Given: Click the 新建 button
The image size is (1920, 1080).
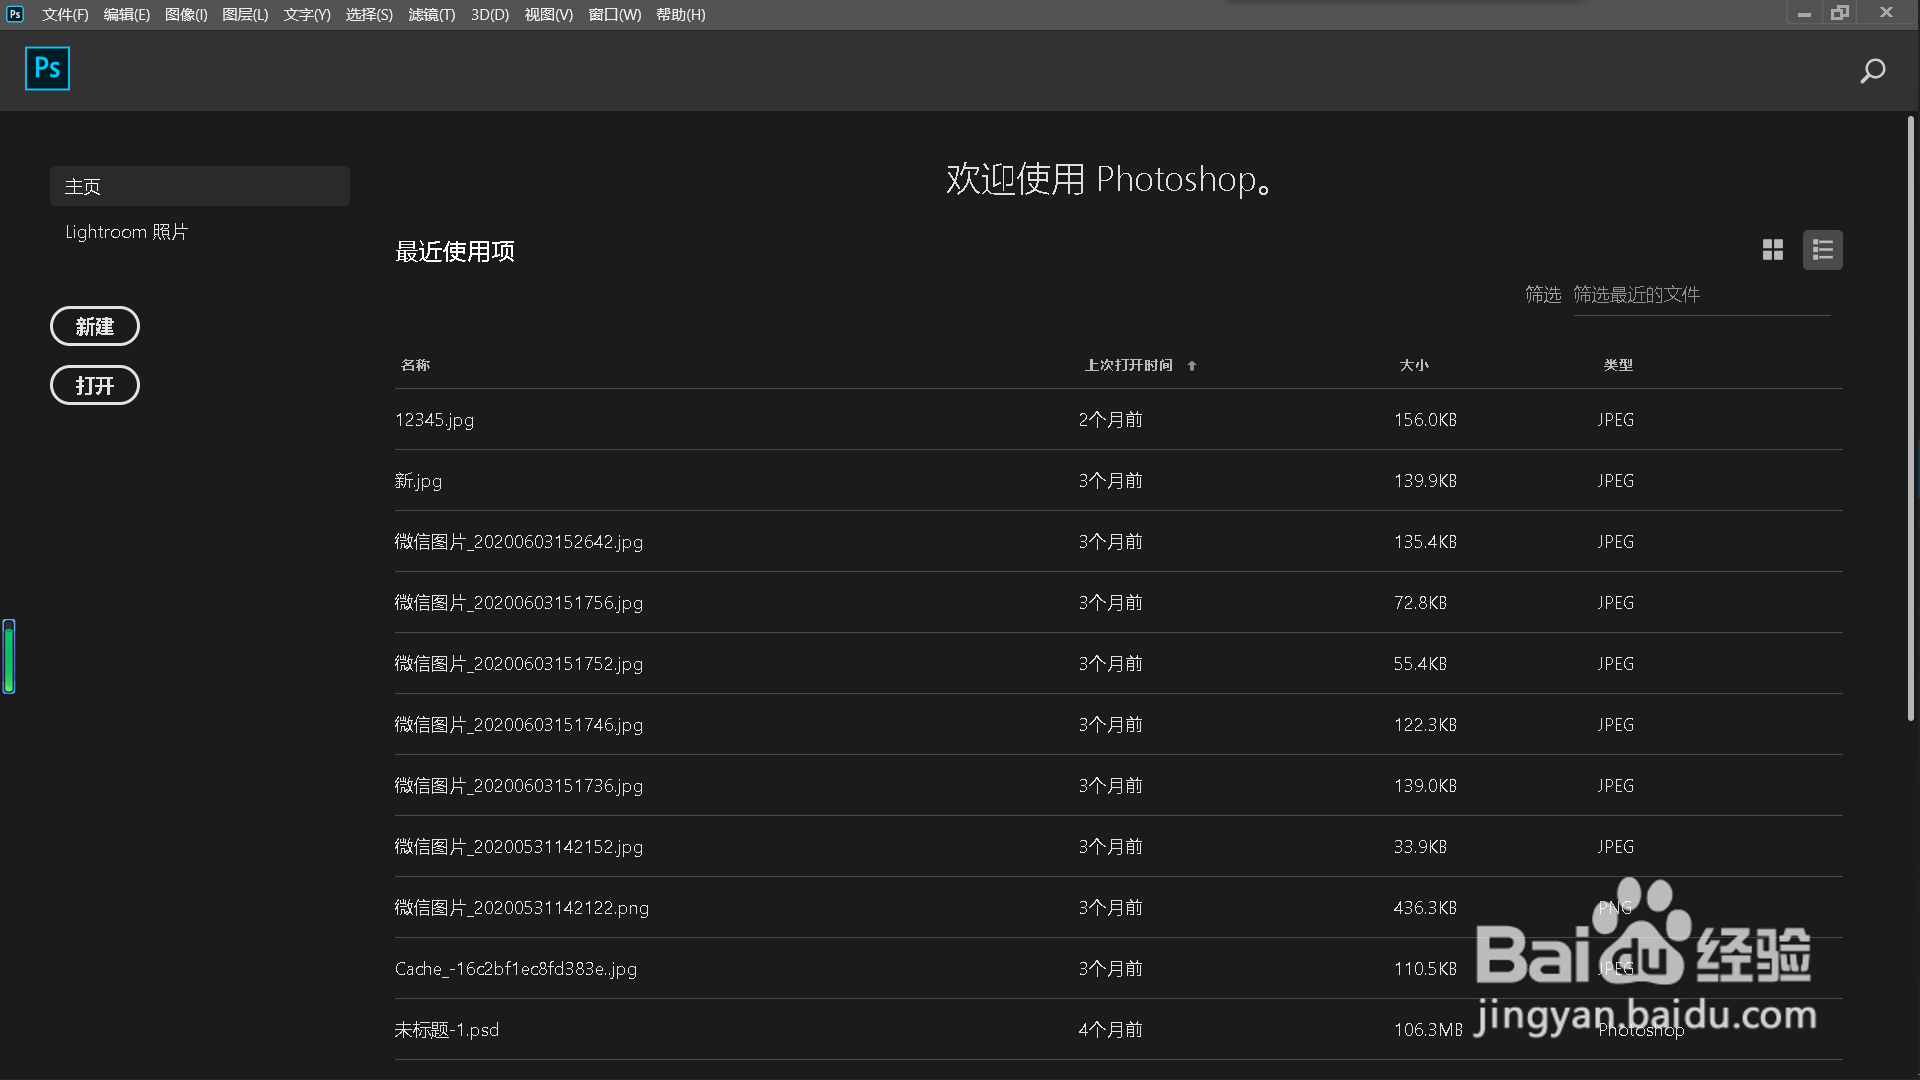Looking at the screenshot, I should coord(94,326).
